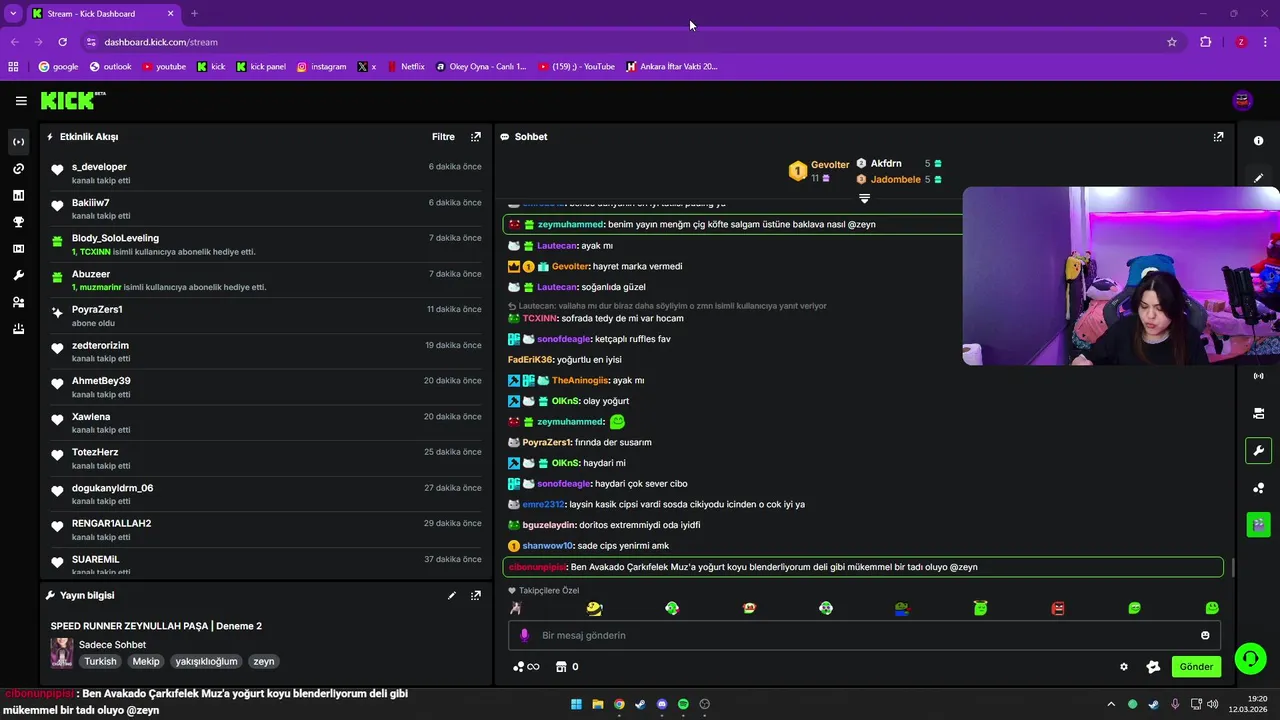Click the Gönder send button
Screen dimensions: 1280x720
click(x=1196, y=667)
